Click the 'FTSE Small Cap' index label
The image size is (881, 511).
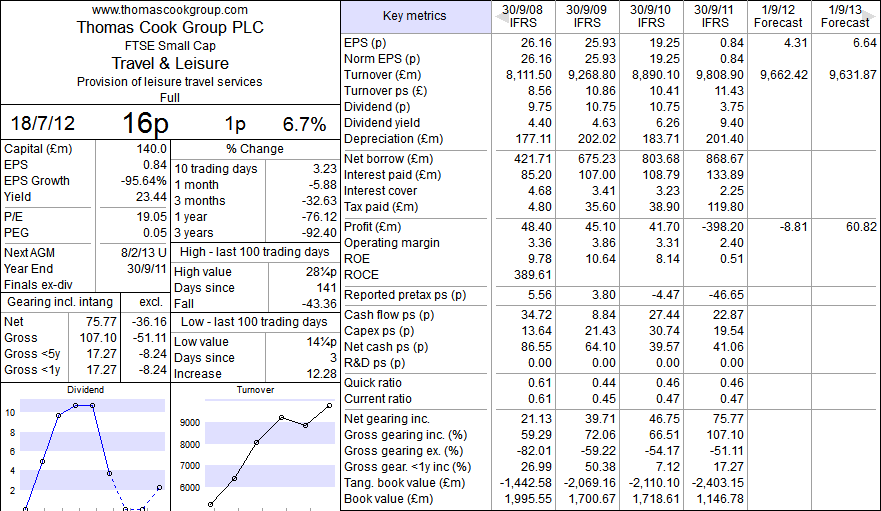170,46
